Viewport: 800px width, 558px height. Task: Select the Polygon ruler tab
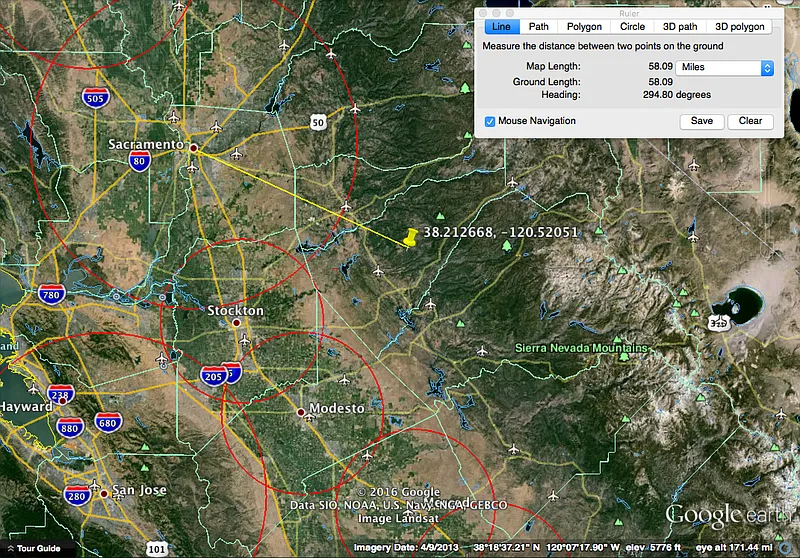point(584,27)
